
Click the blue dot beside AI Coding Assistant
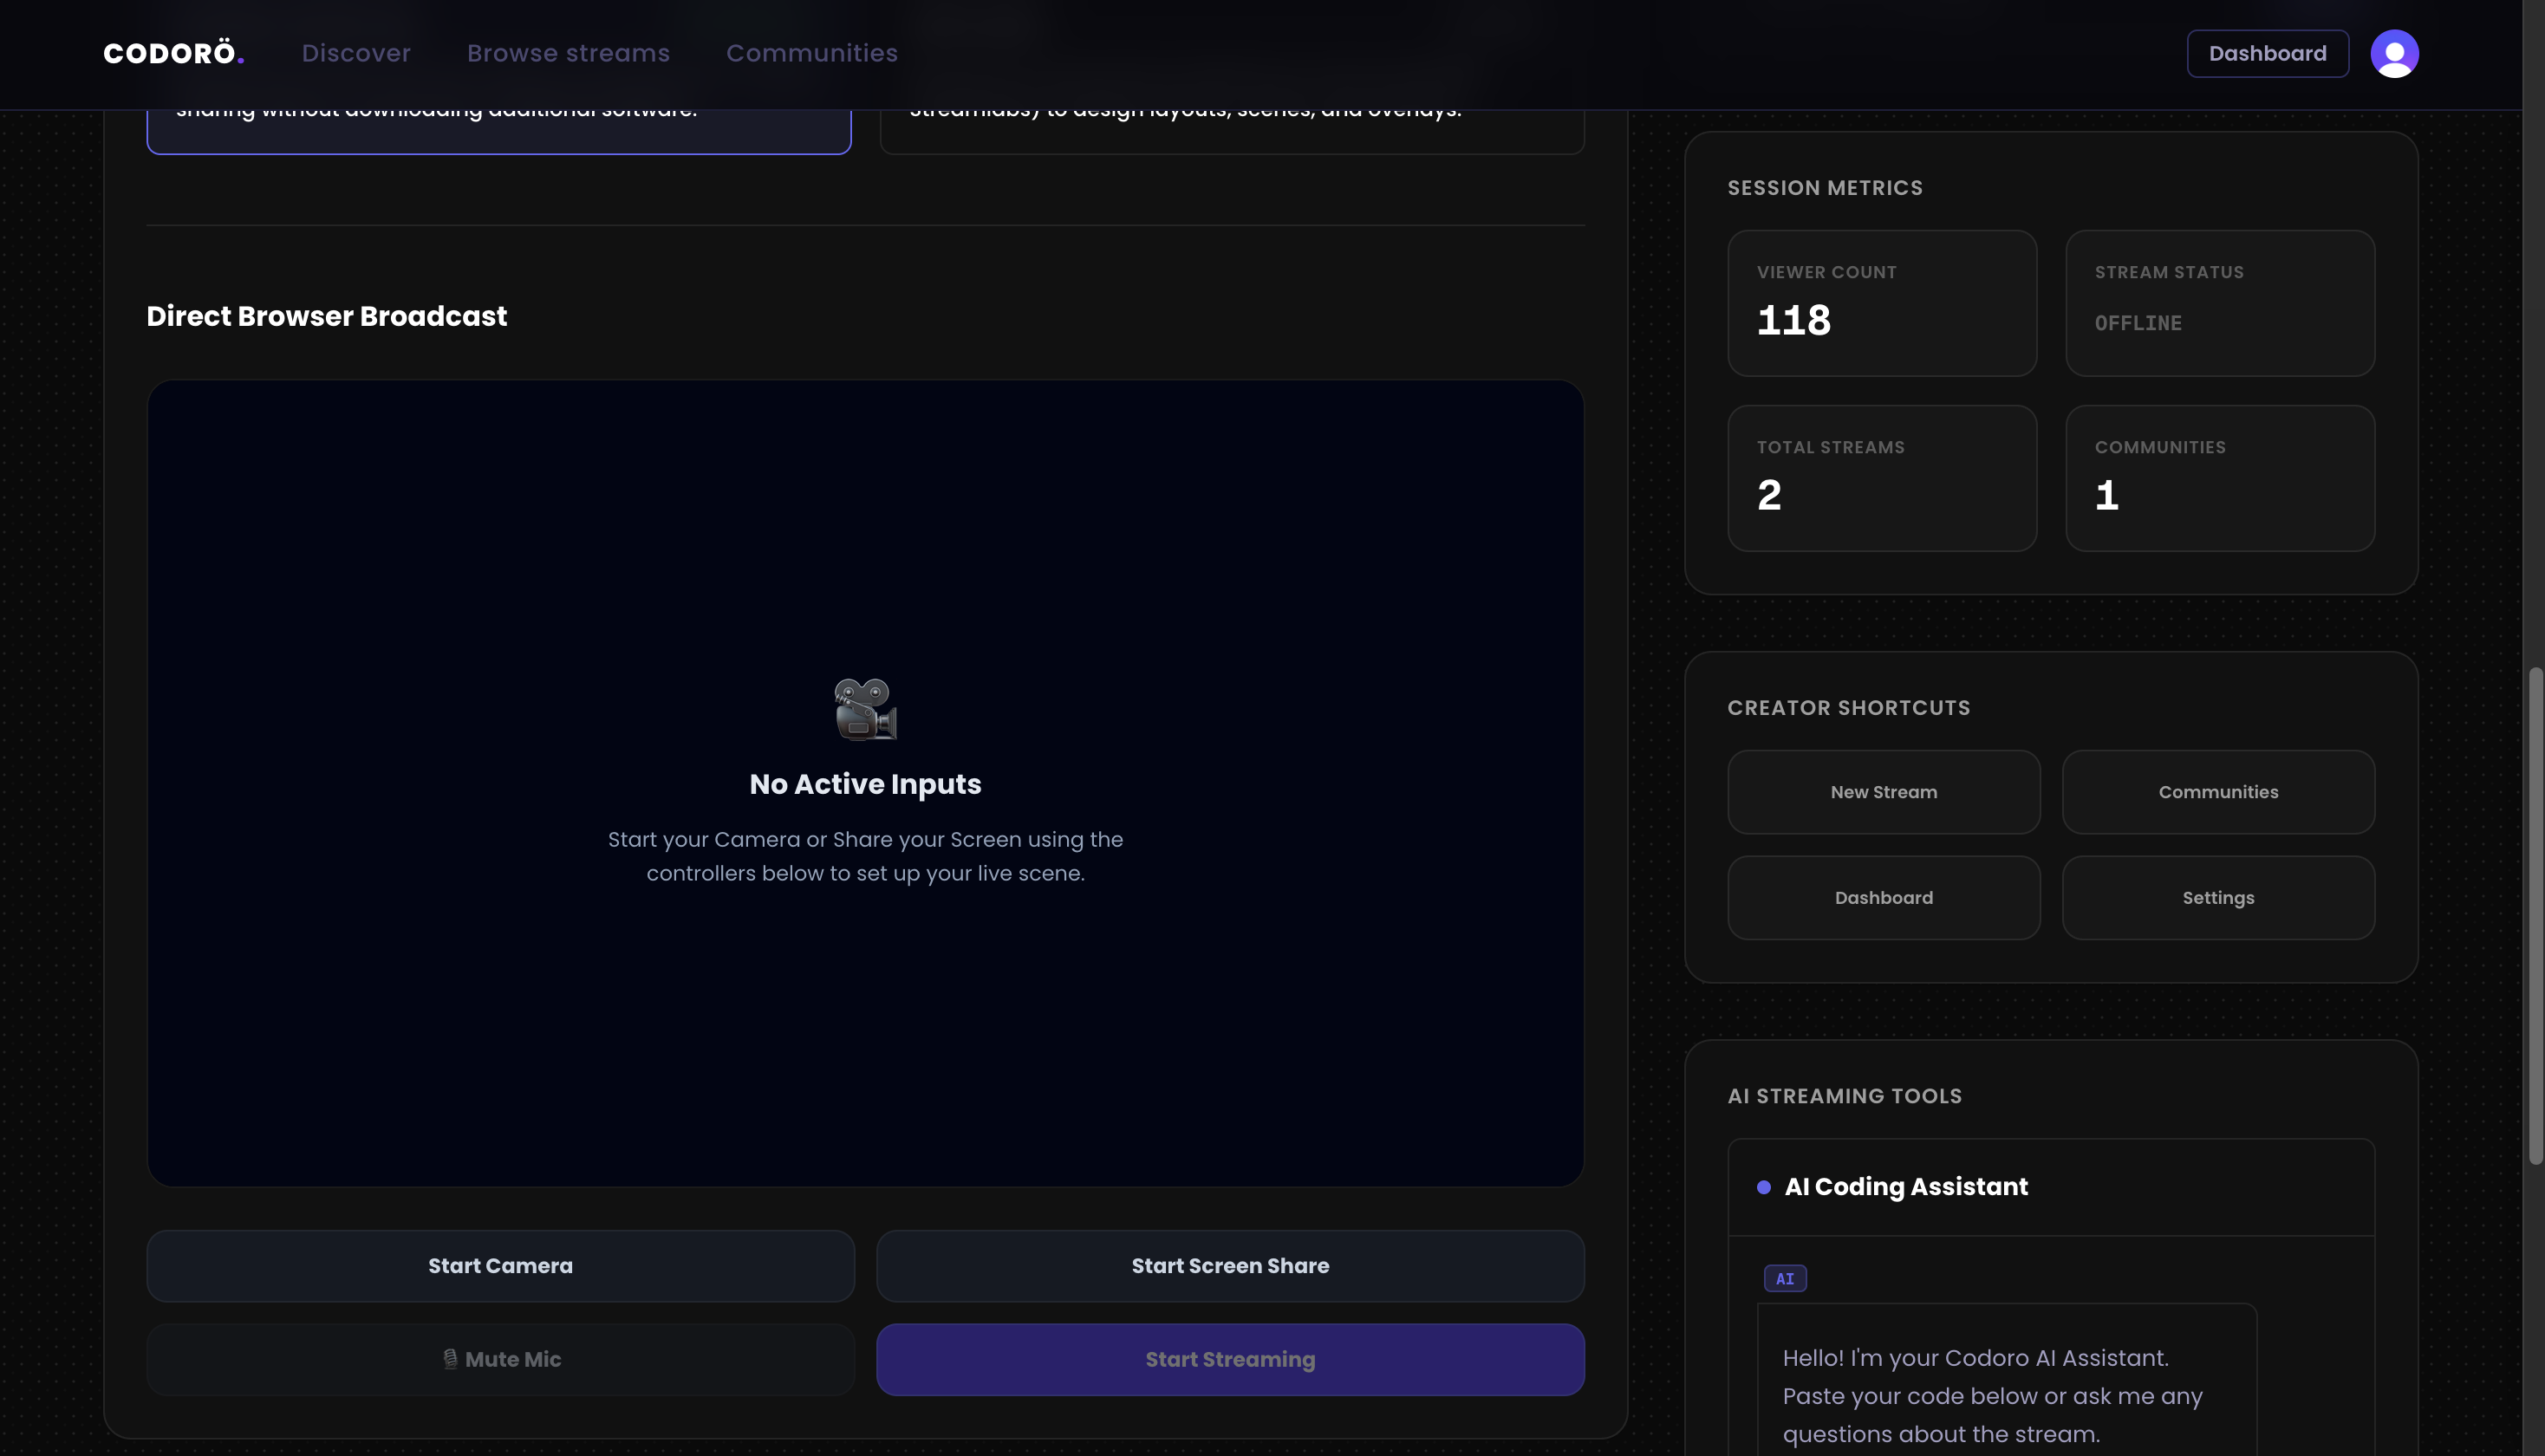point(1764,1187)
